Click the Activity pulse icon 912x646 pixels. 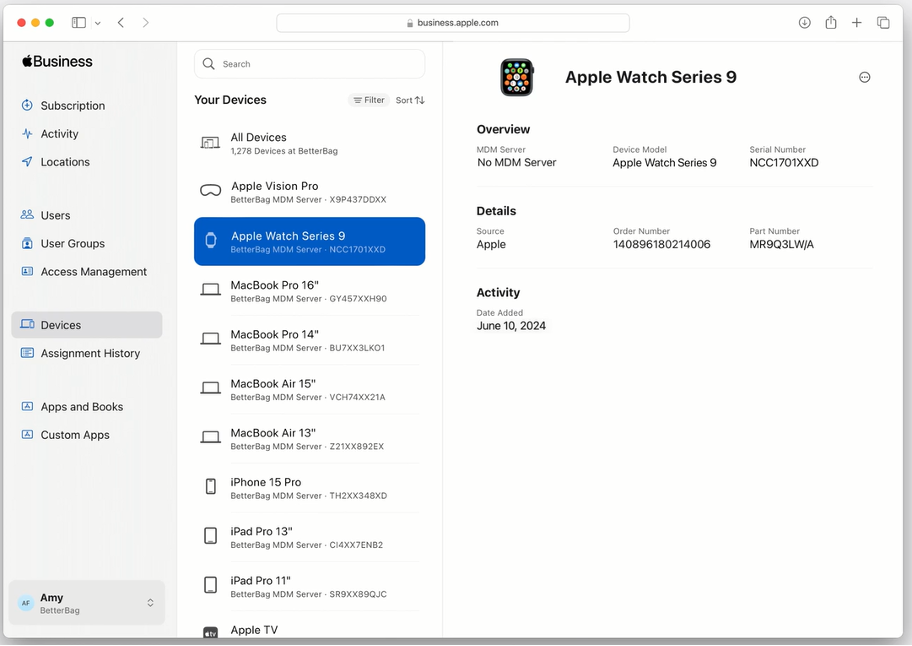(x=27, y=133)
